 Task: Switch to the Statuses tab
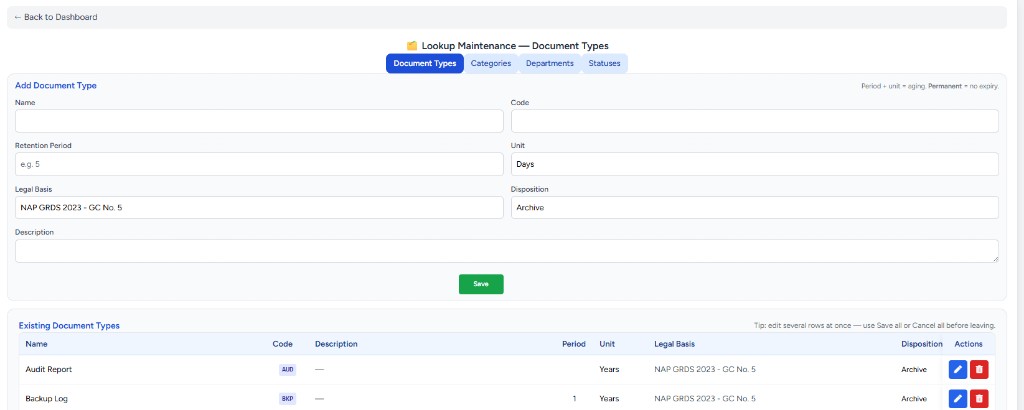604,63
